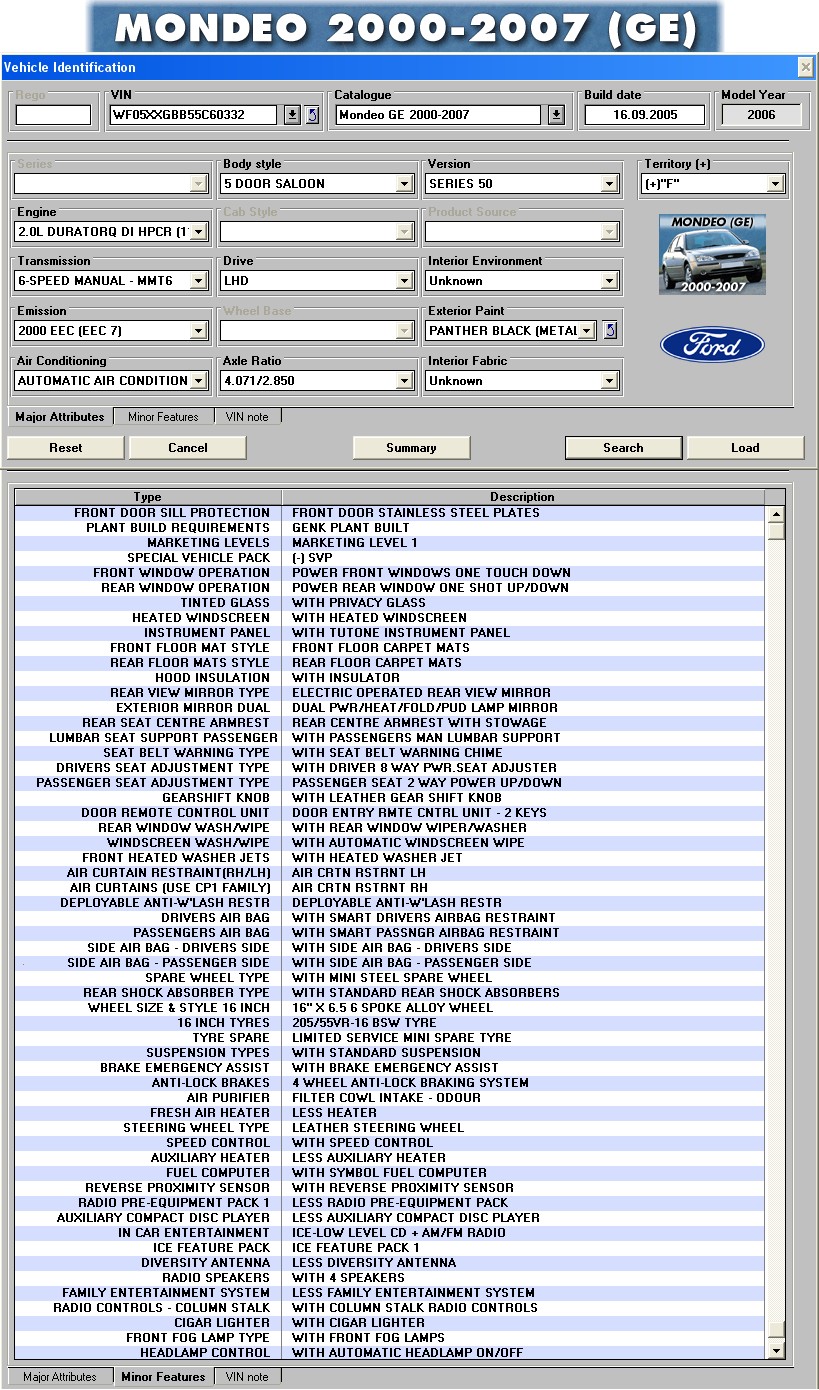Click the arrow button beside Catalogue field

pos(556,115)
